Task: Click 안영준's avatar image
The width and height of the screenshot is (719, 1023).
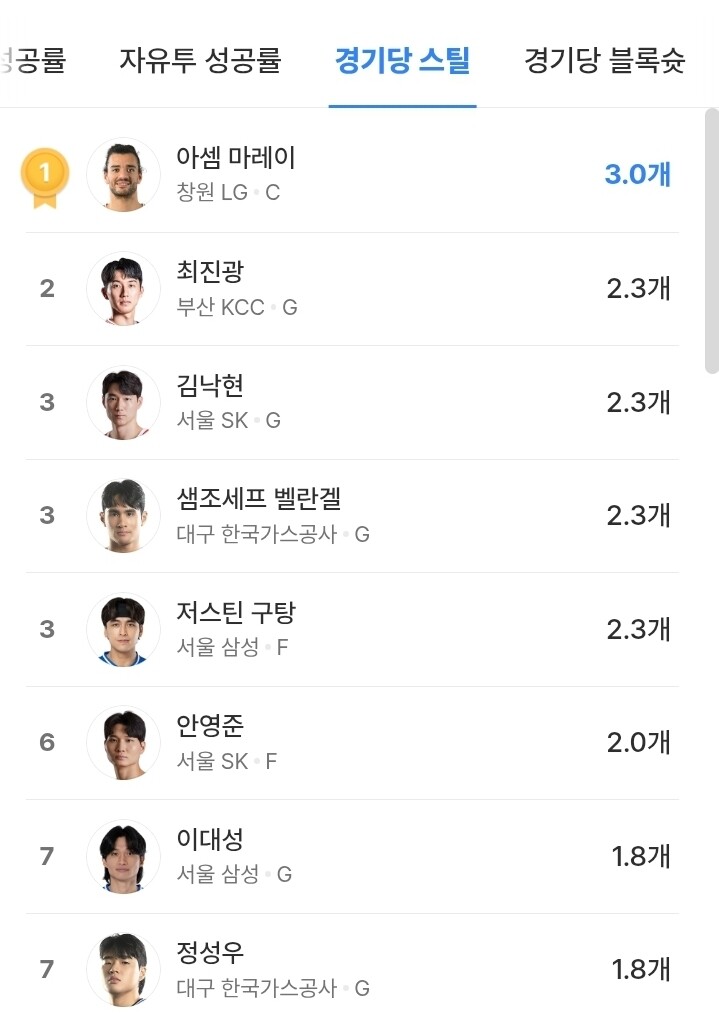Action: (x=123, y=743)
